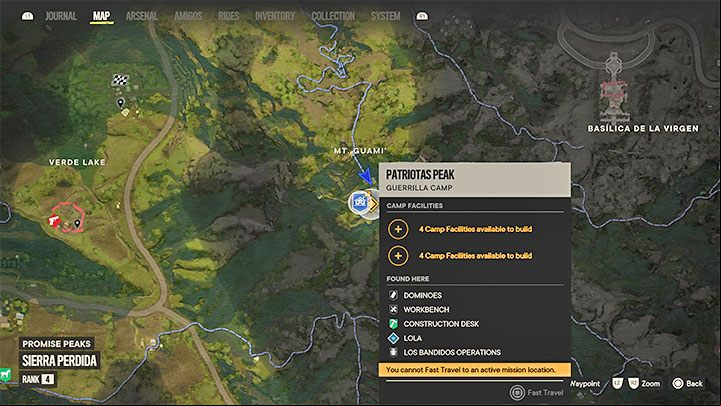Viewport: 721px width, 406px height.
Task: Click the Promise Peaks region label
Action: pyautogui.click(x=57, y=344)
